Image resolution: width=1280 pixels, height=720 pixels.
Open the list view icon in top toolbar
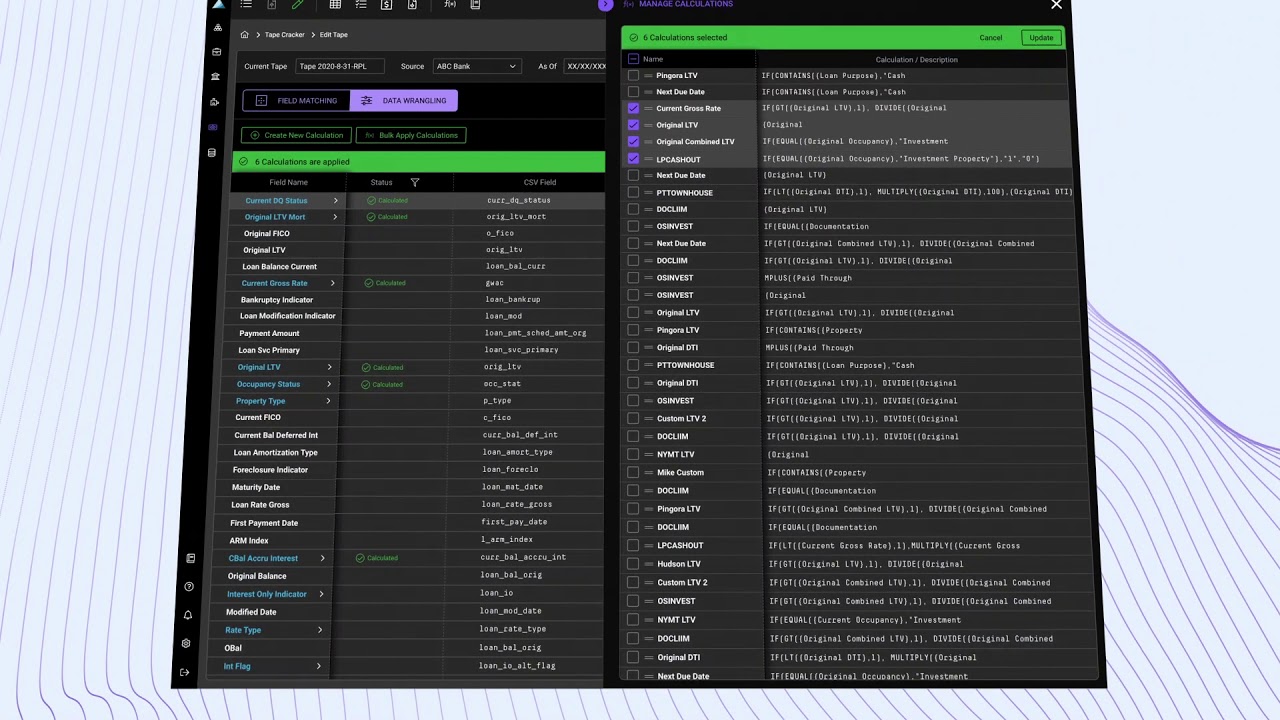246,5
